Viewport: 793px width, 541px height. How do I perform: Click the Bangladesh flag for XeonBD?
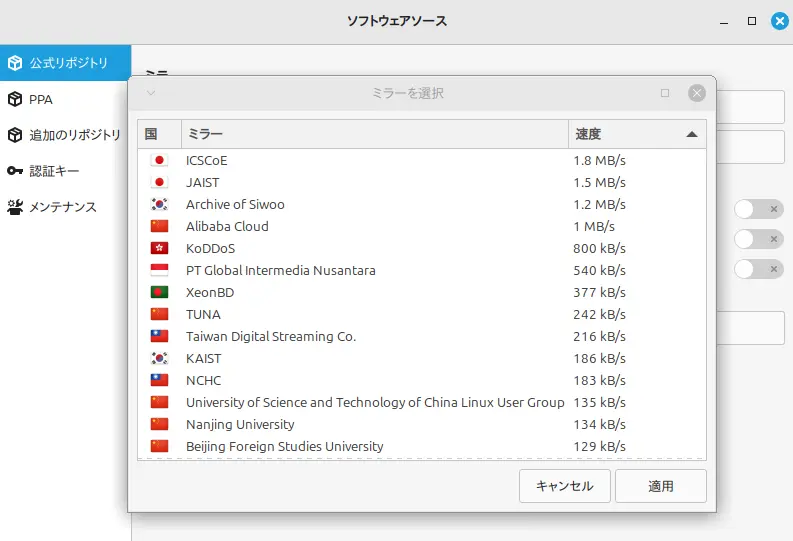point(159,292)
